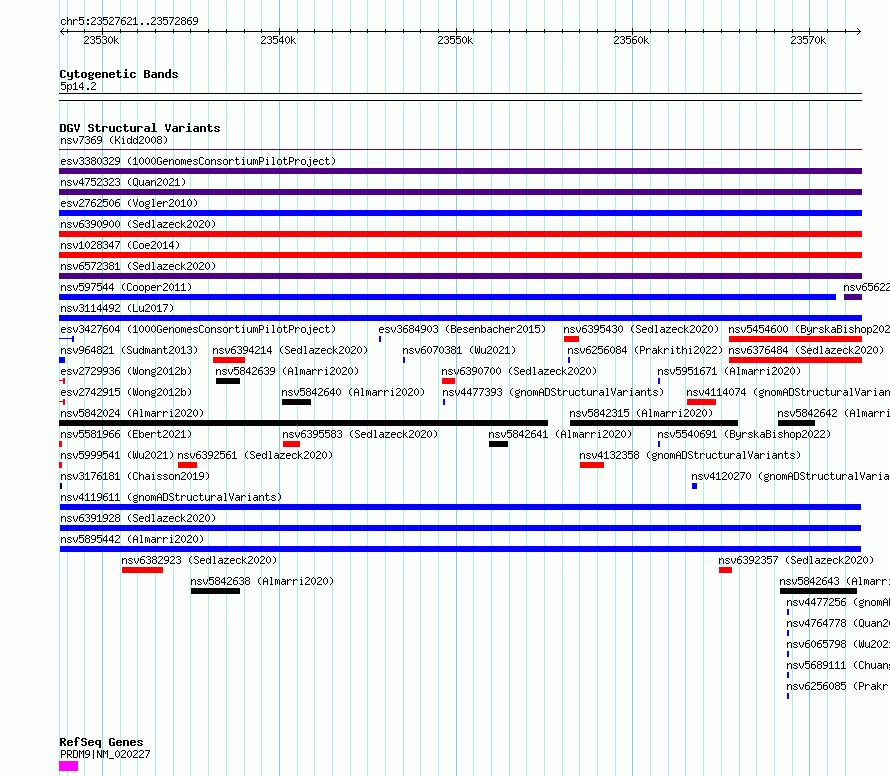Select the magenta PRDM9 gene feature
Viewport: 890px width, 776px height.
point(69,766)
